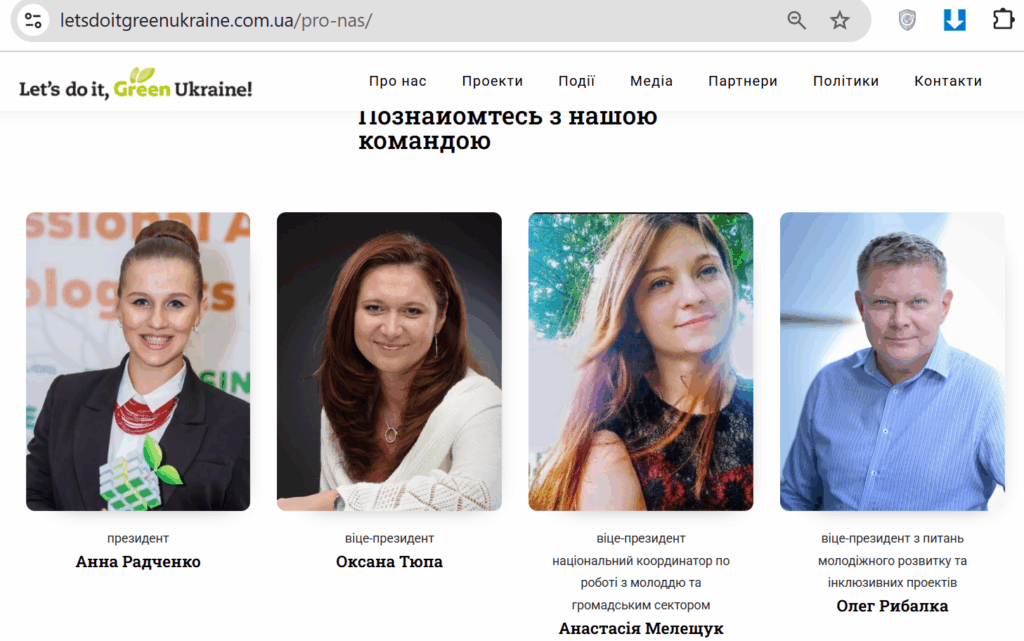Click the address bar URL field
The image size is (1024, 641).
[418, 20]
